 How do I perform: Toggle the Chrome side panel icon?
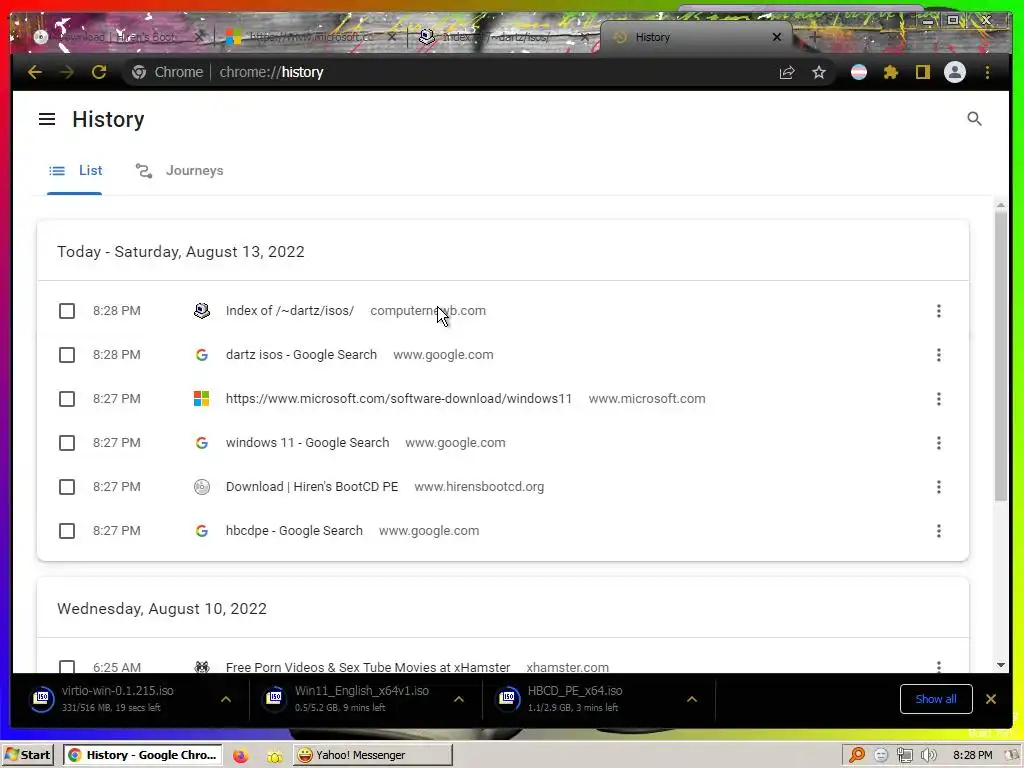click(922, 72)
